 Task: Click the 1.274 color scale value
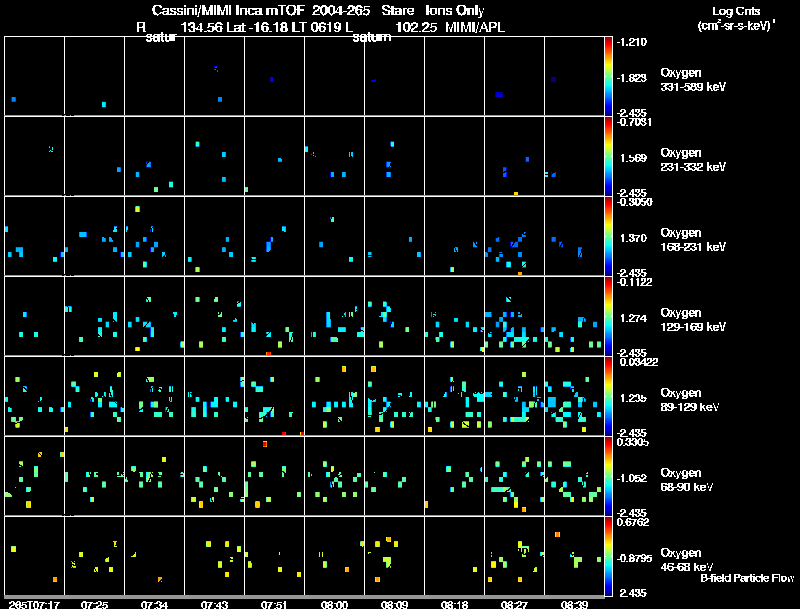click(633, 318)
